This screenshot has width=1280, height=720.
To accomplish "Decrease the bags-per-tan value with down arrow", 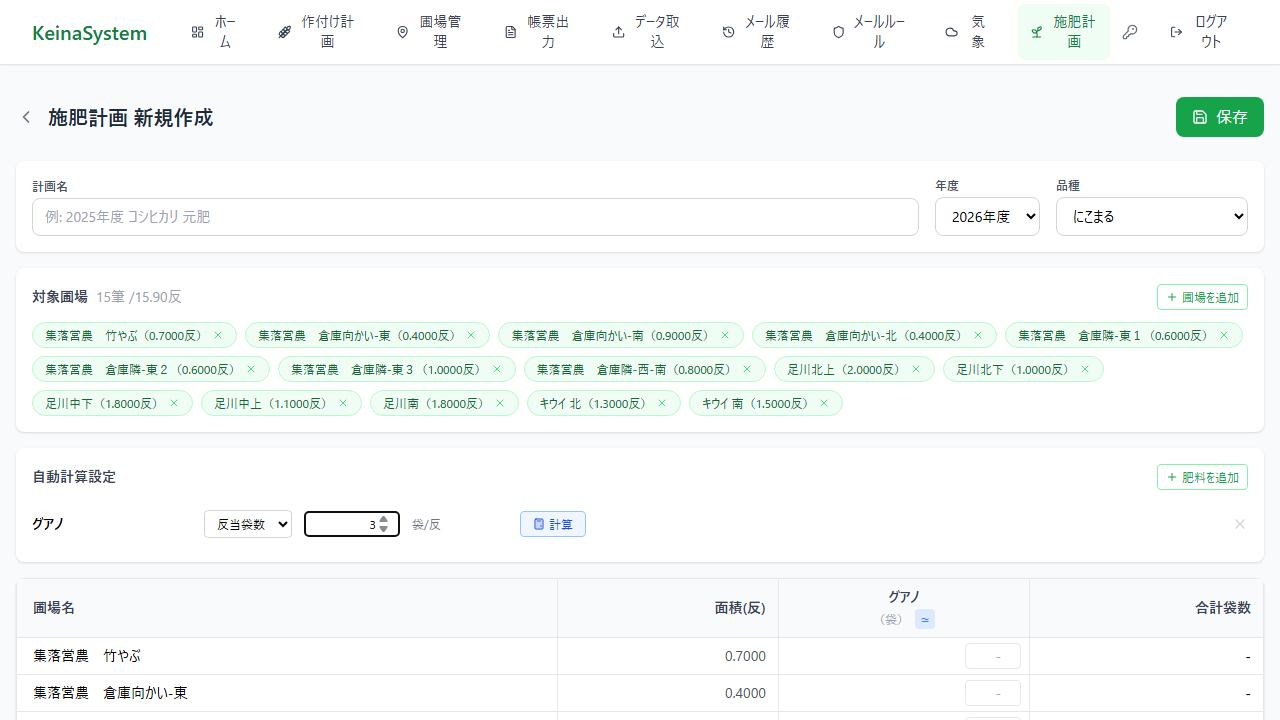I will (x=384, y=529).
